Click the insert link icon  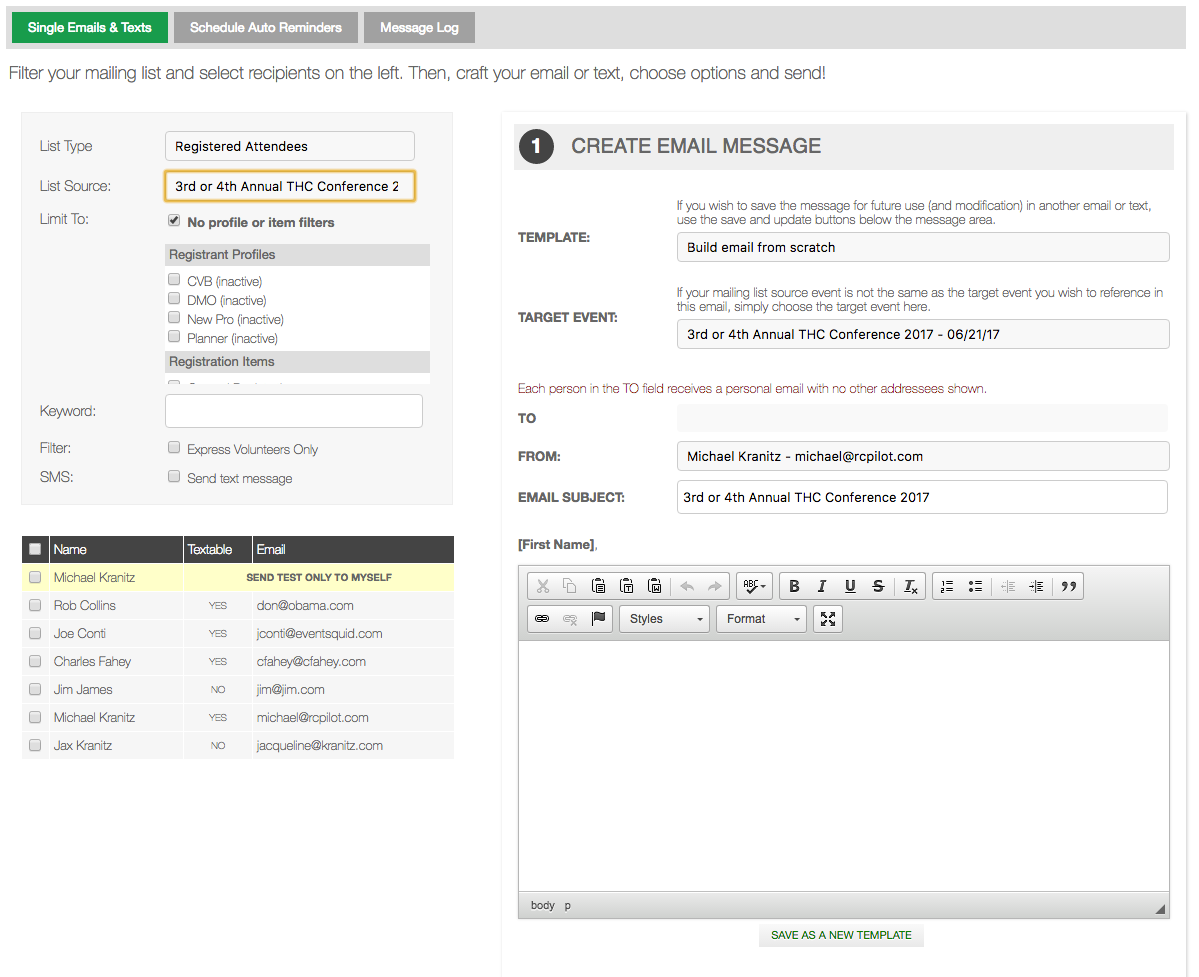point(542,619)
